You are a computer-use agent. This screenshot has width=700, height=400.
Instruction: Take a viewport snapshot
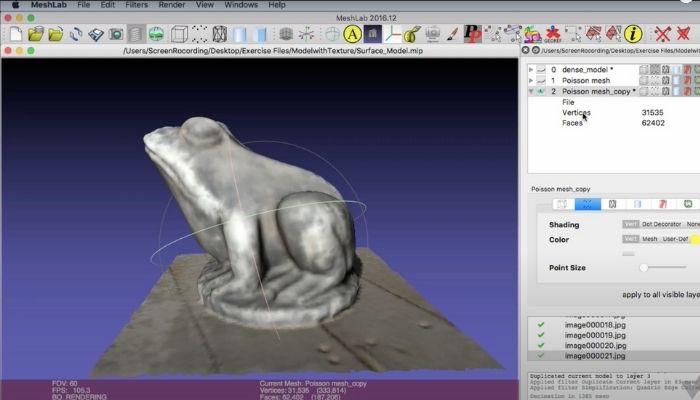[116, 34]
